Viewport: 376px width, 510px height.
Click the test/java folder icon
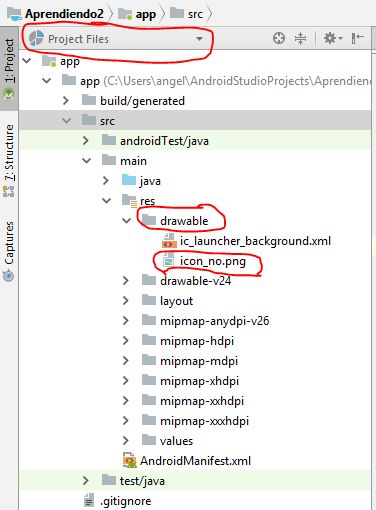[109, 480]
